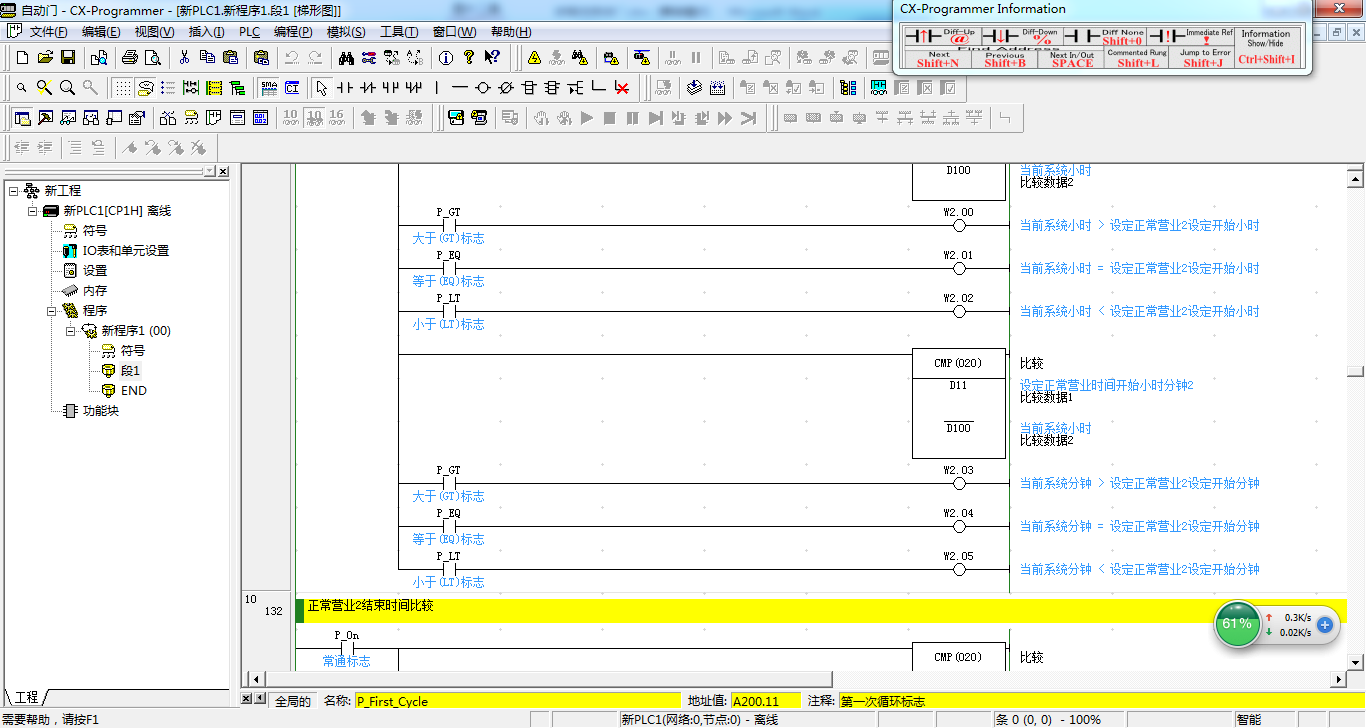
Task: Insert a new horizontal line
Action: click(460, 87)
